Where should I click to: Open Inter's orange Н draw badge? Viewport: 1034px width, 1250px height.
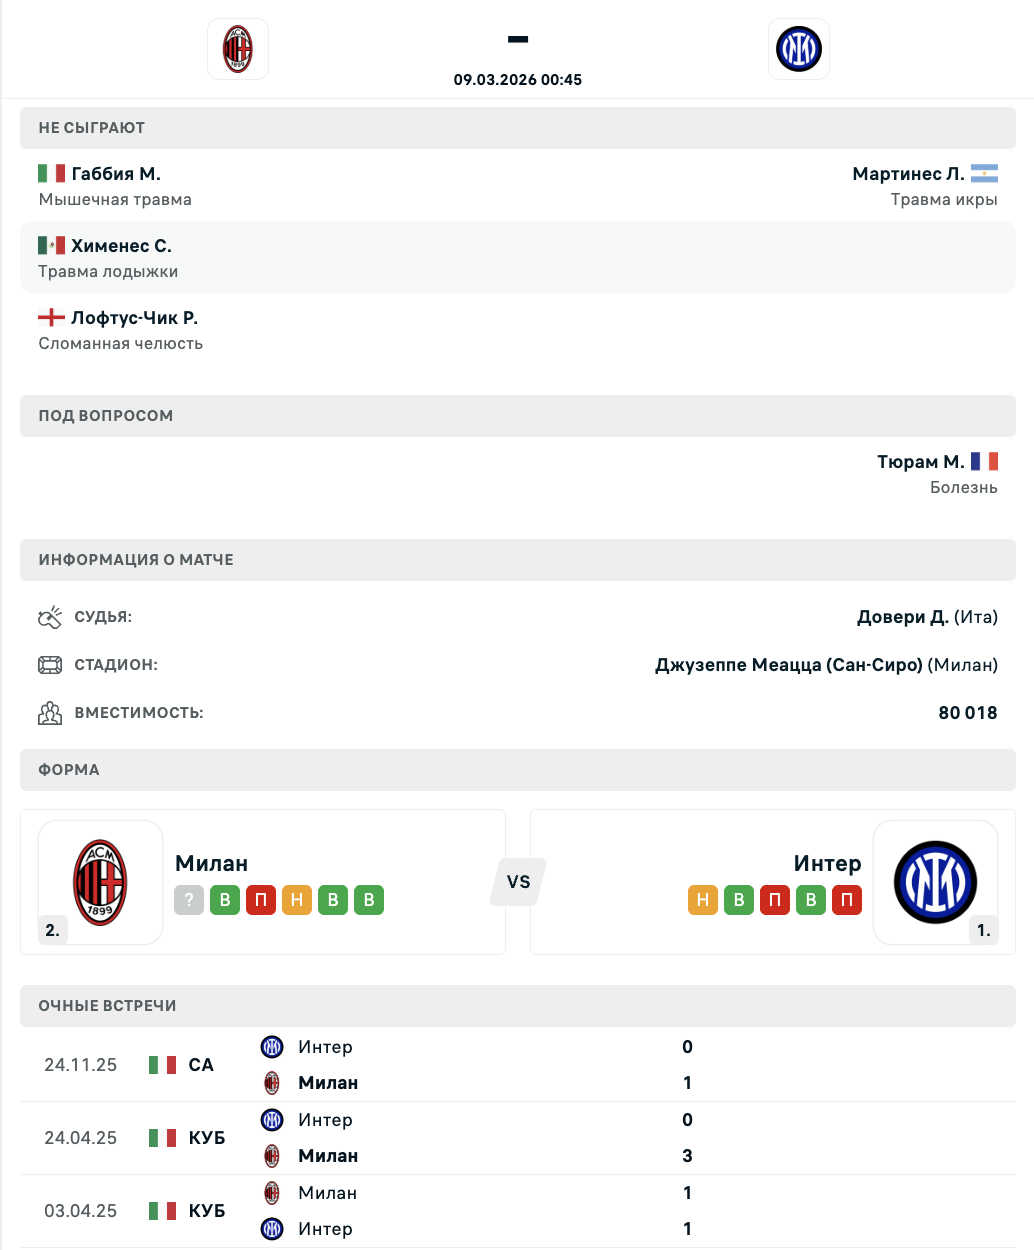tap(703, 900)
